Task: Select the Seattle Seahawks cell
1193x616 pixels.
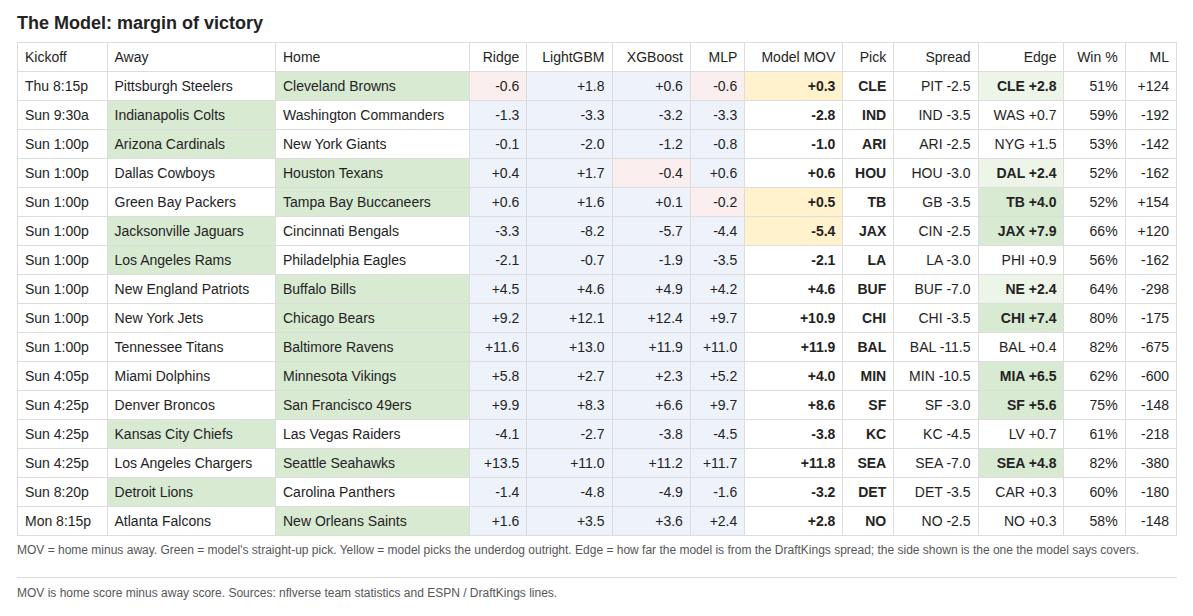Action: (x=372, y=463)
